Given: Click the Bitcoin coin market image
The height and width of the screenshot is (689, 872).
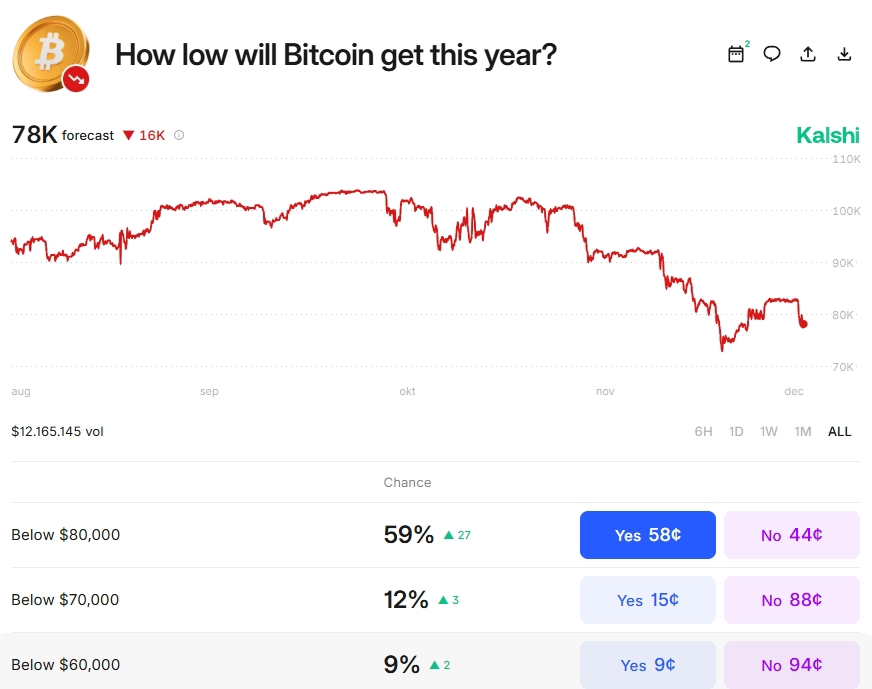Looking at the screenshot, I should 48,50.
